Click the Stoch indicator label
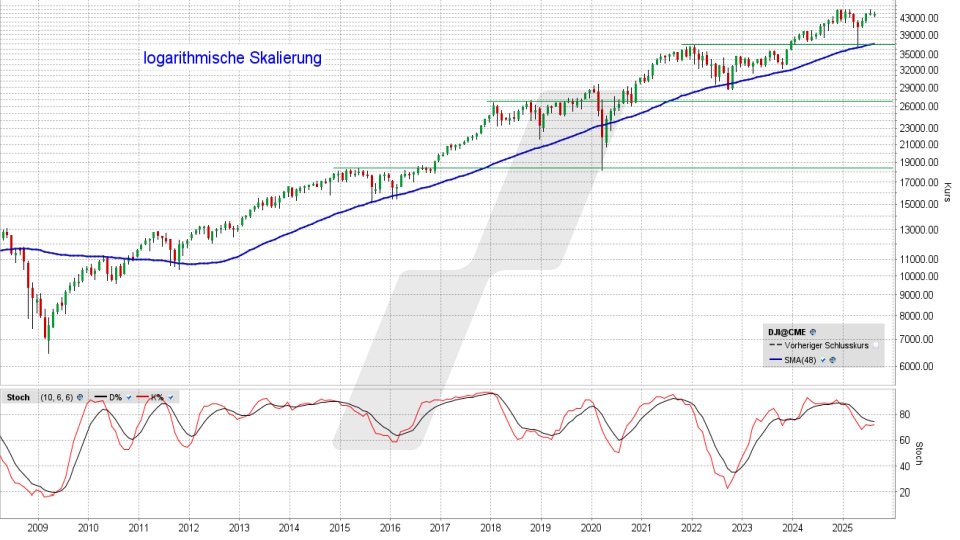 click(x=18, y=397)
